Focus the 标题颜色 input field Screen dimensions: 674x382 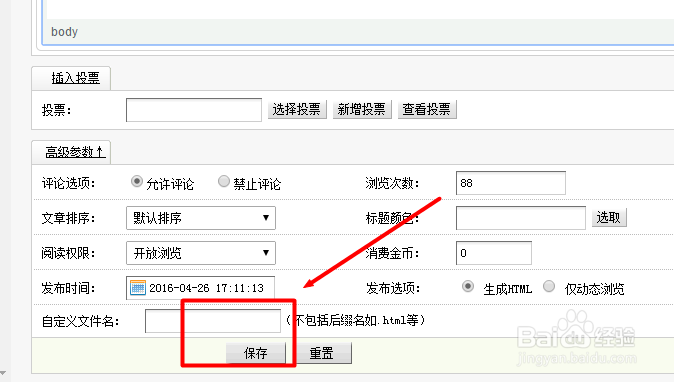point(521,218)
